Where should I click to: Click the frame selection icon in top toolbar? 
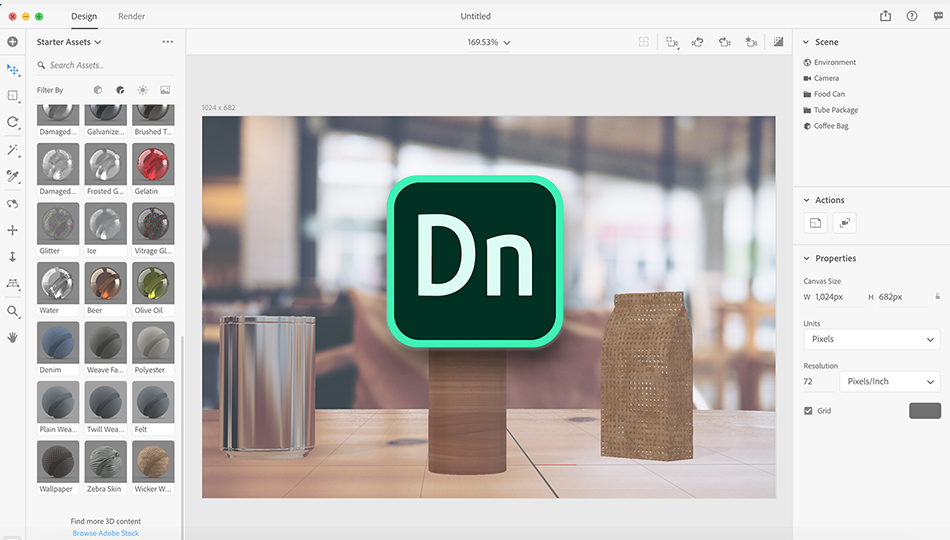click(643, 42)
